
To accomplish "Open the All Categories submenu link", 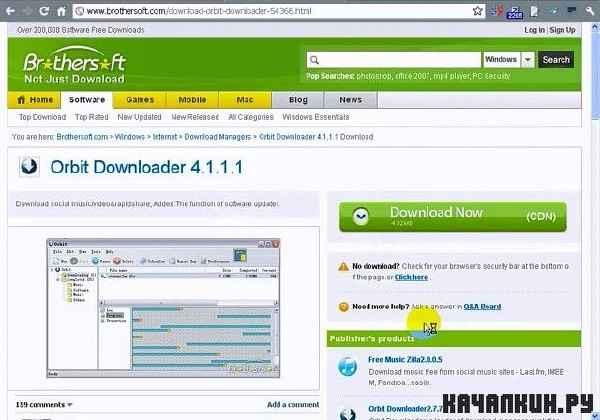I will pyautogui.click(x=251, y=117).
